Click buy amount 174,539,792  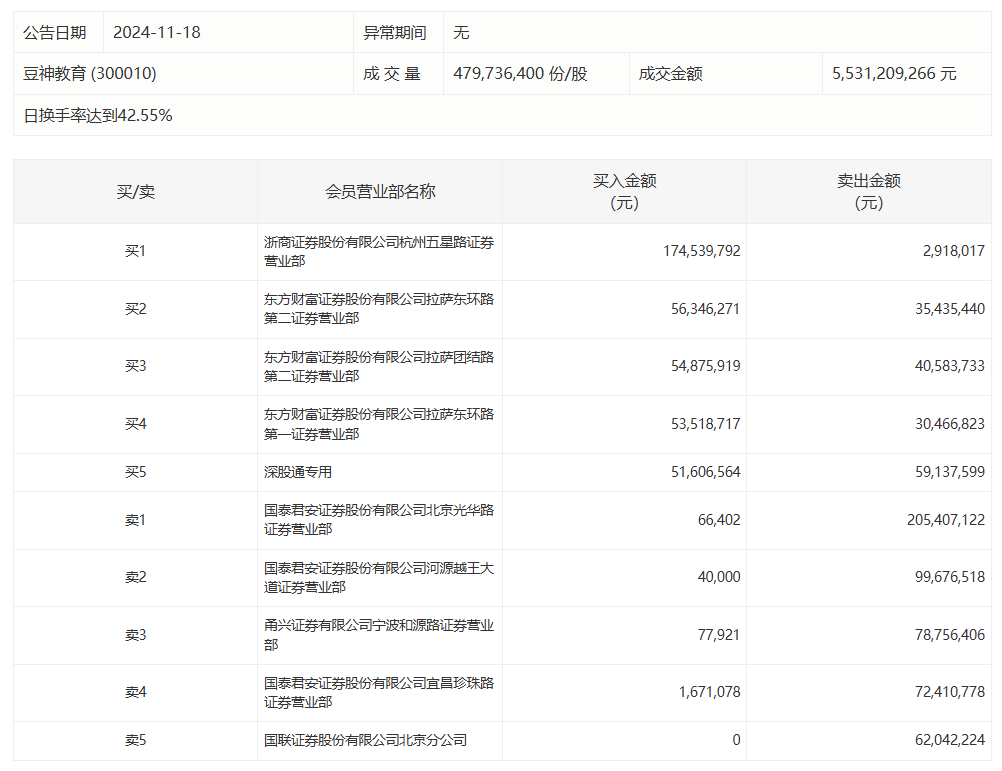point(702,251)
